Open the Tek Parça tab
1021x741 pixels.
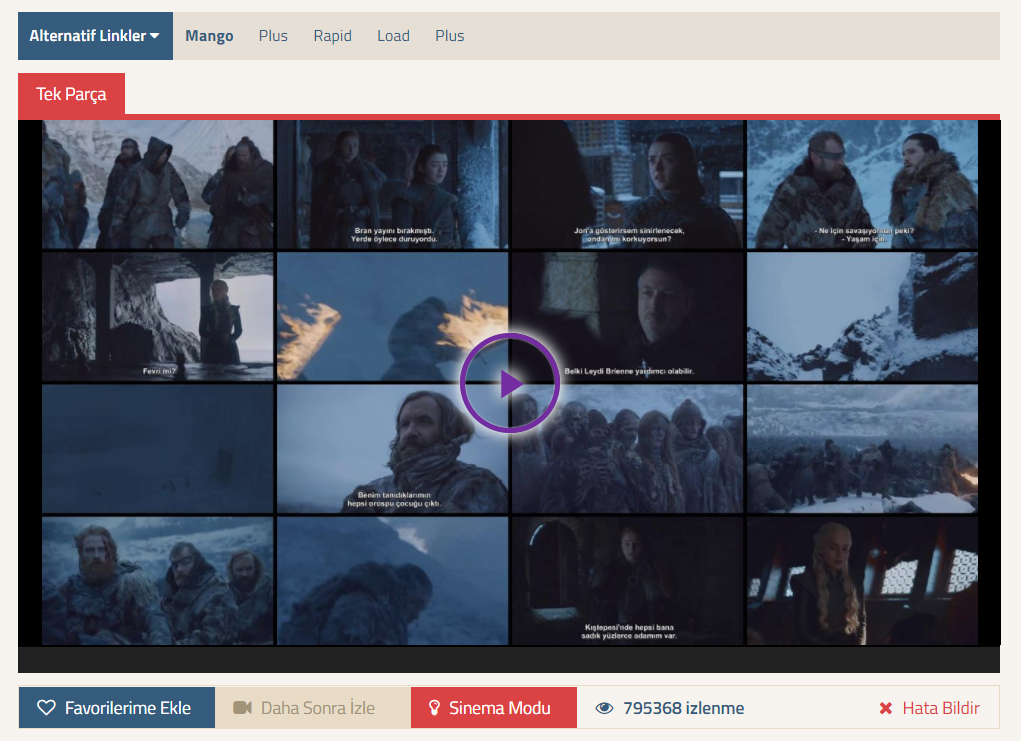click(71, 94)
